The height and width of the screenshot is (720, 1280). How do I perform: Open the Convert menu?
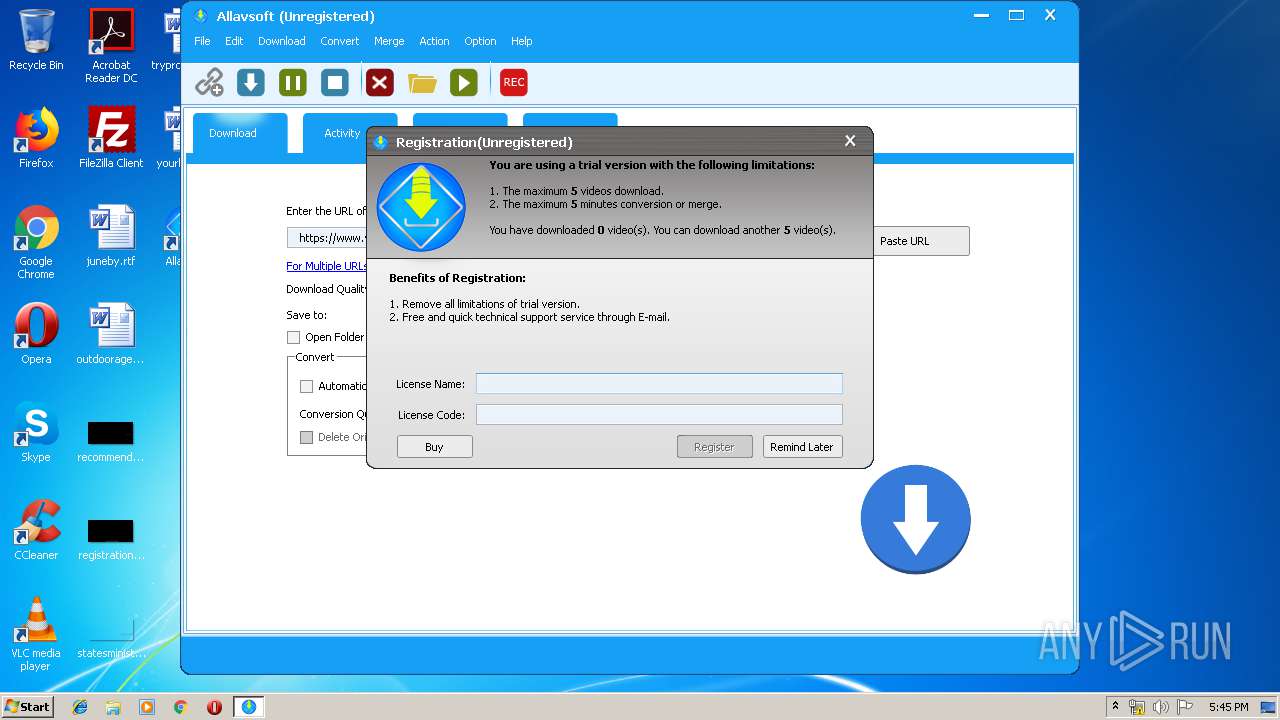click(x=340, y=41)
